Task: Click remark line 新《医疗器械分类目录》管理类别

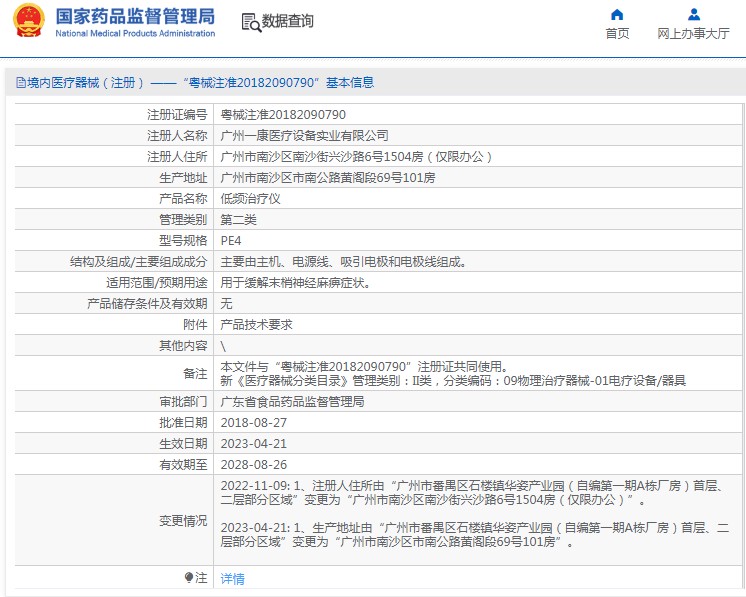Action: 453,380
